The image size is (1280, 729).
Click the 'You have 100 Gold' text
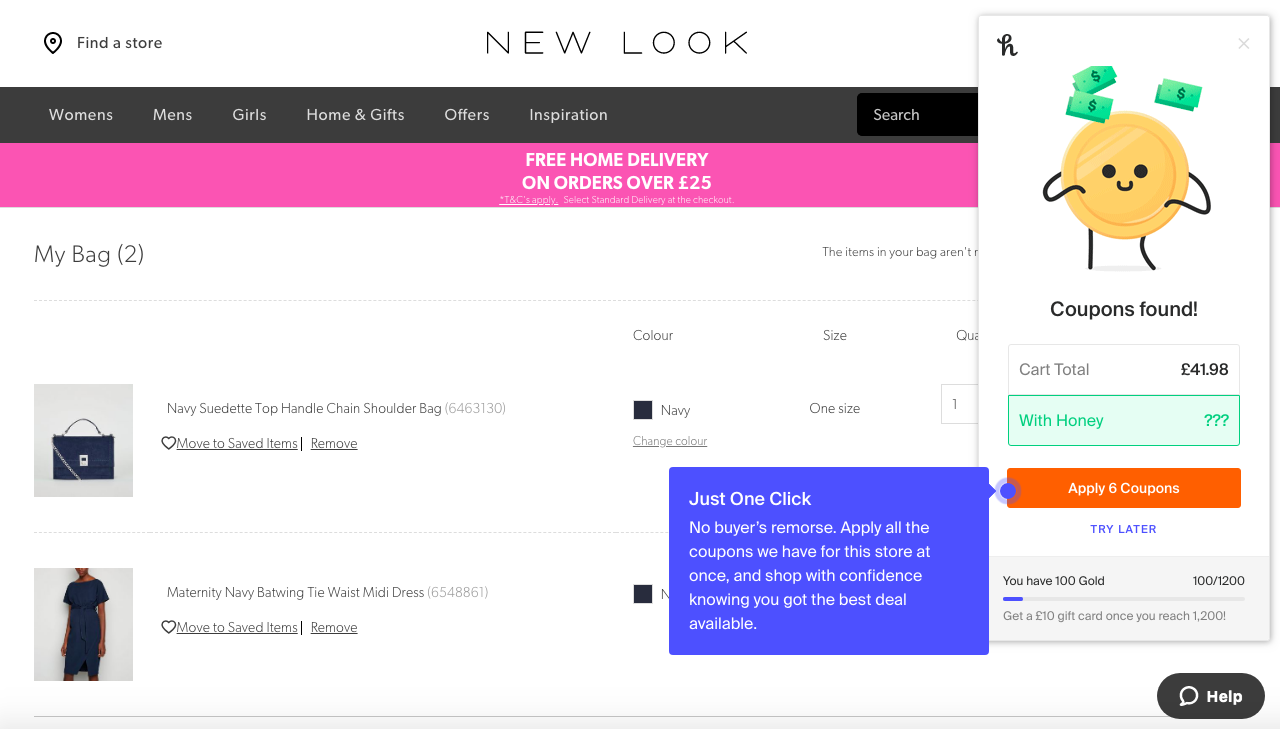[1054, 581]
